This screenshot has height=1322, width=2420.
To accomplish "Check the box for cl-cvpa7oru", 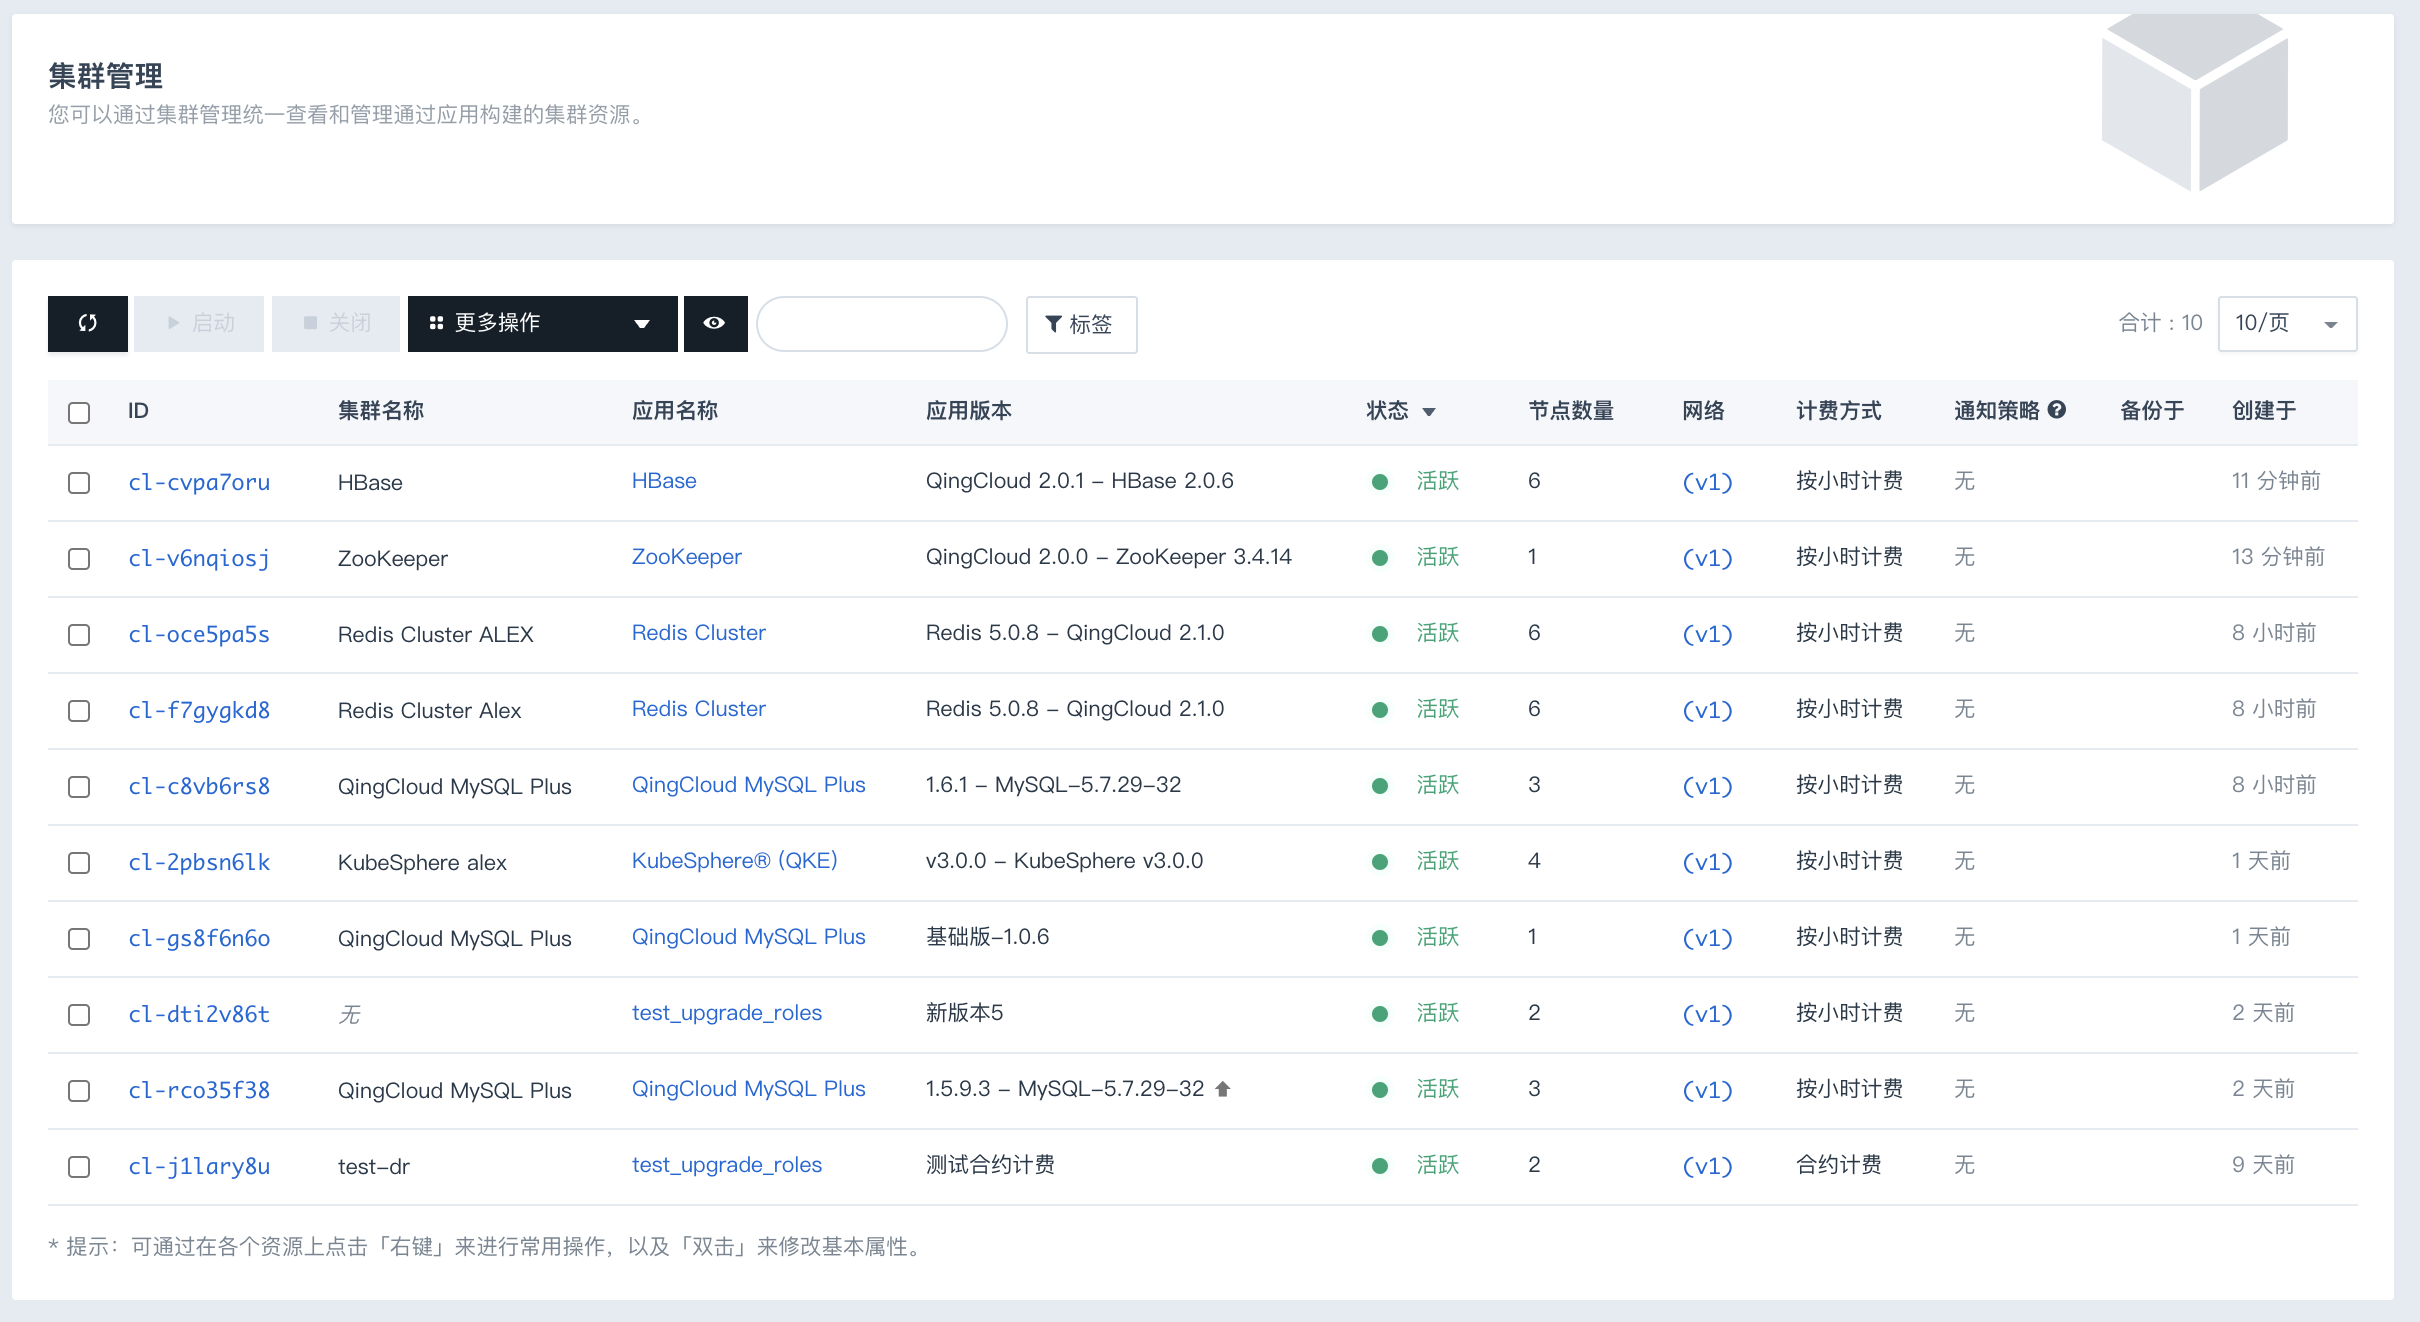I will [x=79, y=482].
